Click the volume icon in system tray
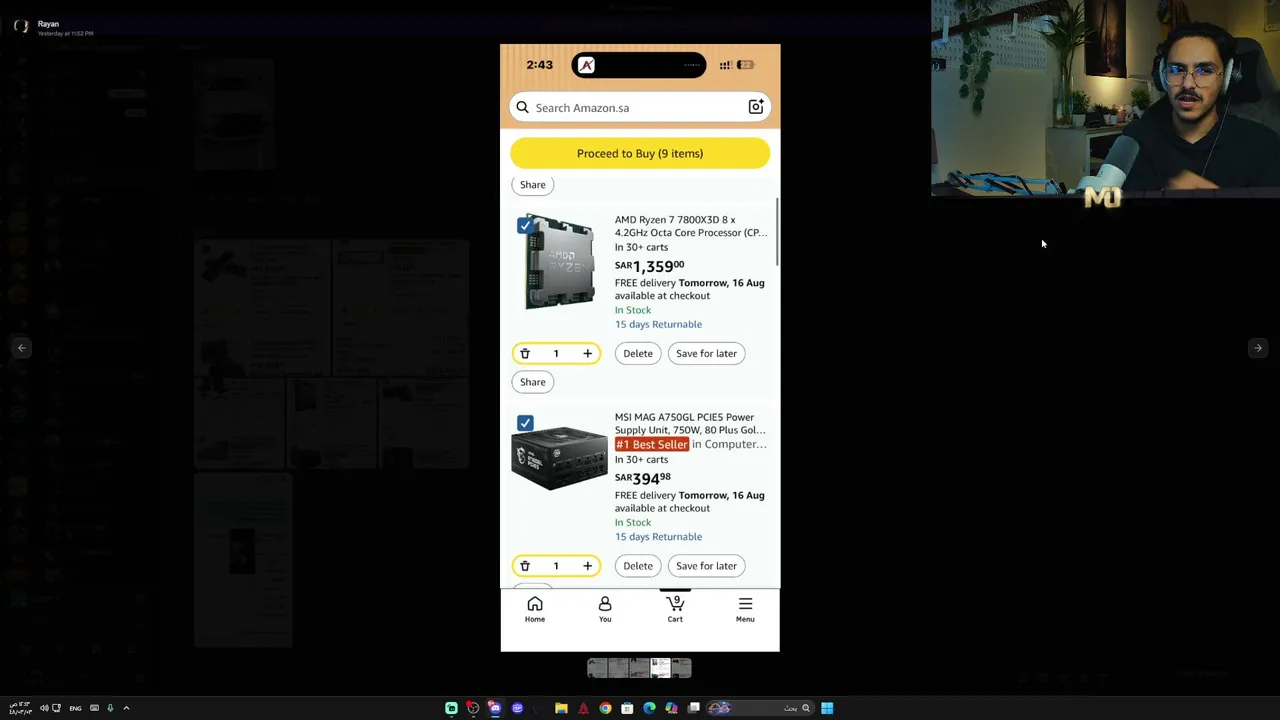1280x720 pixels. (x=44, y=708)
